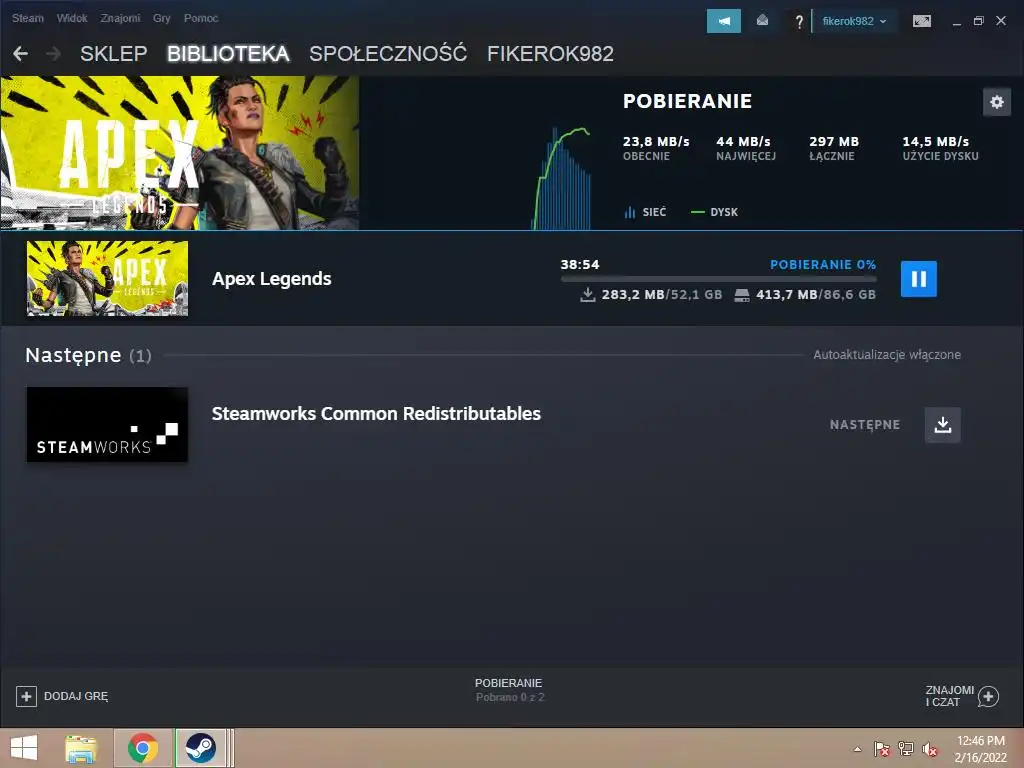
Task: Click the plus icon for Dodaj grę
Action: [26, 696]
